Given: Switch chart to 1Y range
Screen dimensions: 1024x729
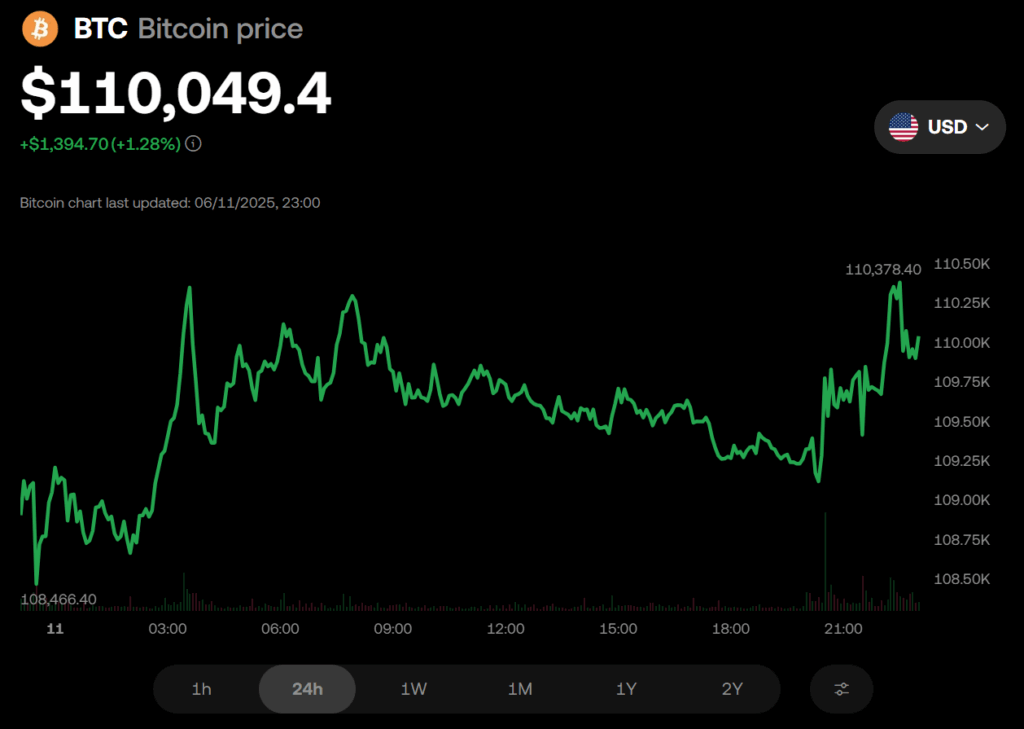Looking at the screenshot, I should pyautogui.click(x=626, y=689).
